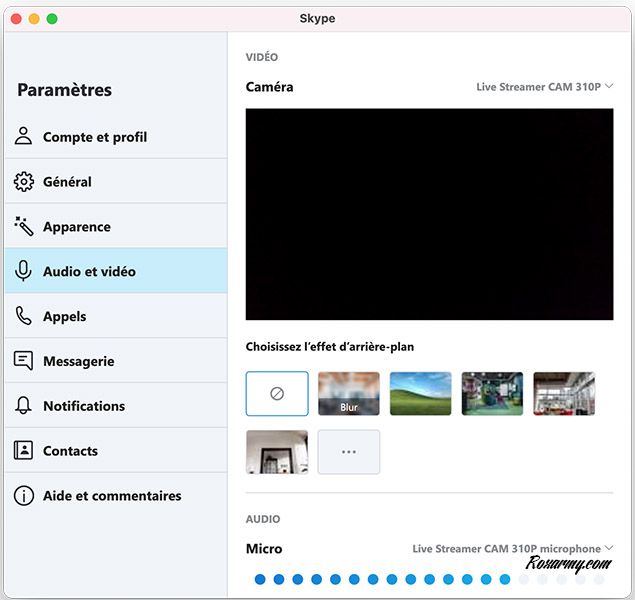
Task: Click the Contacts address book icon
Action: [23, 451]
